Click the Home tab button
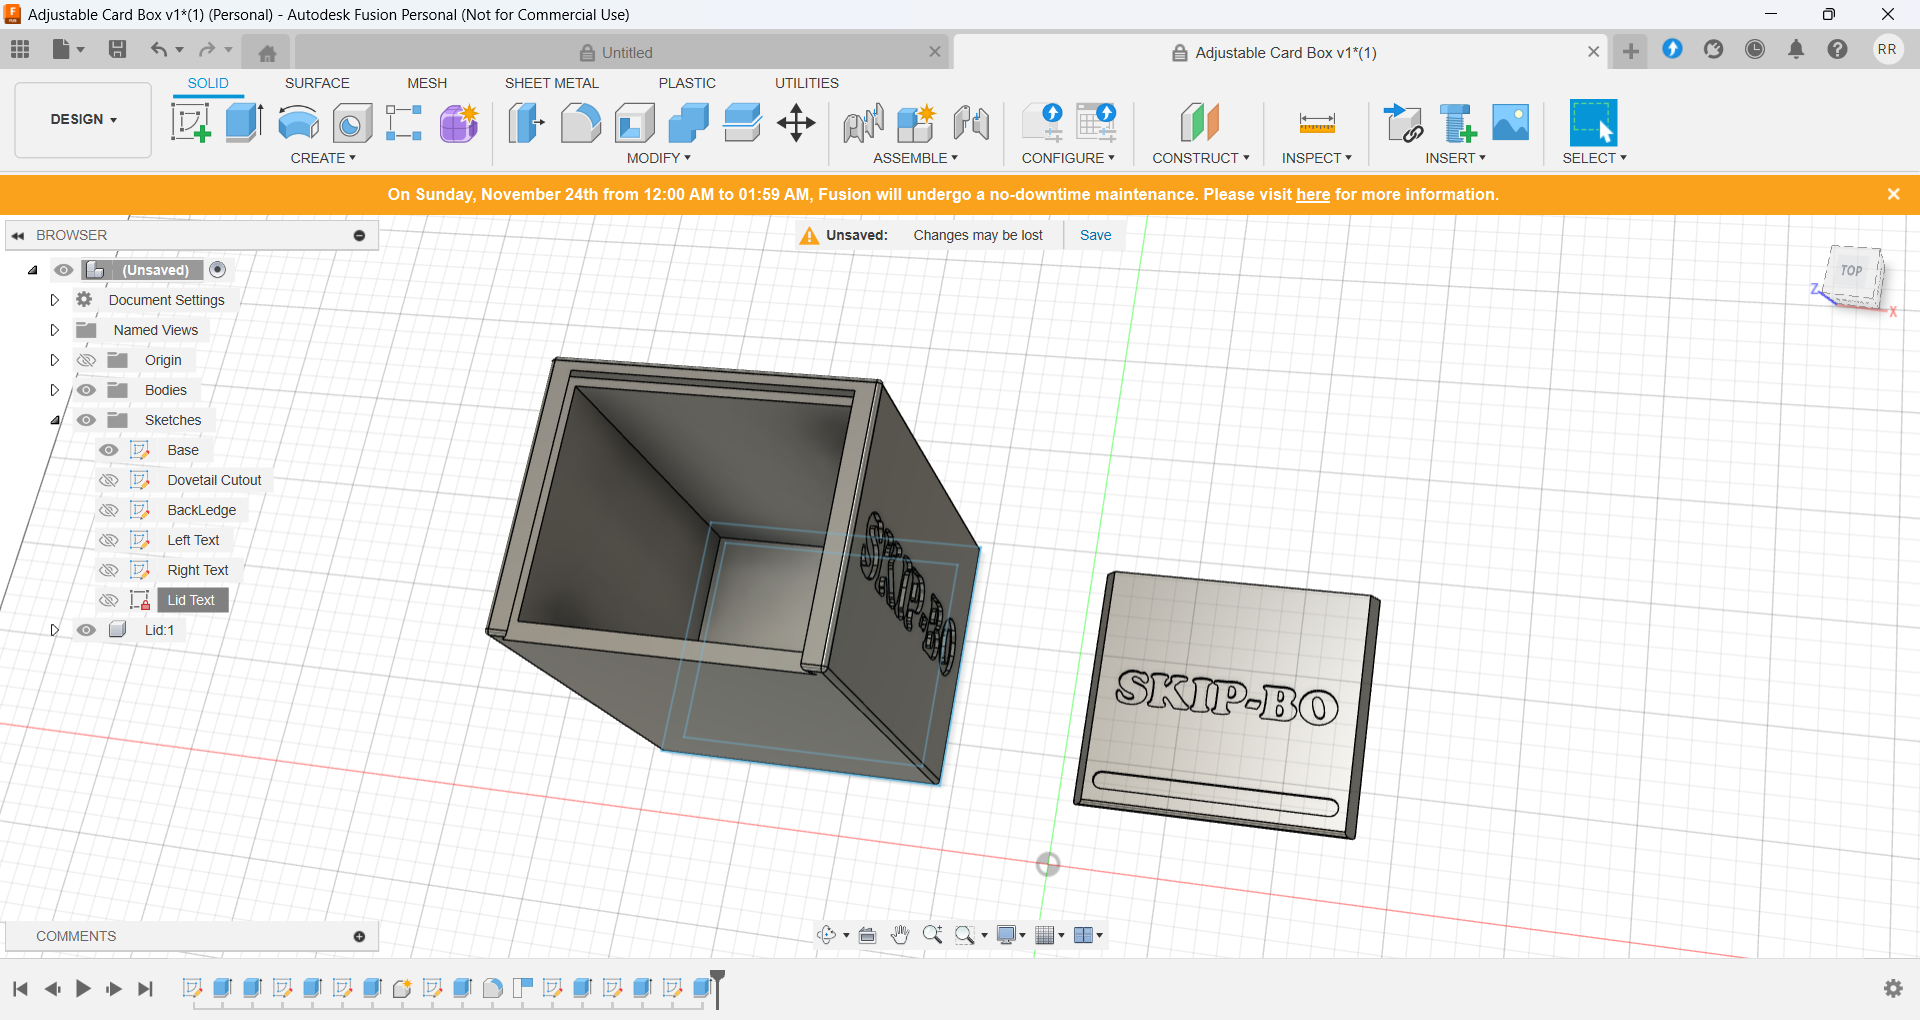Viewport: 1920px width, 1020px height. (x=267, y=53)
